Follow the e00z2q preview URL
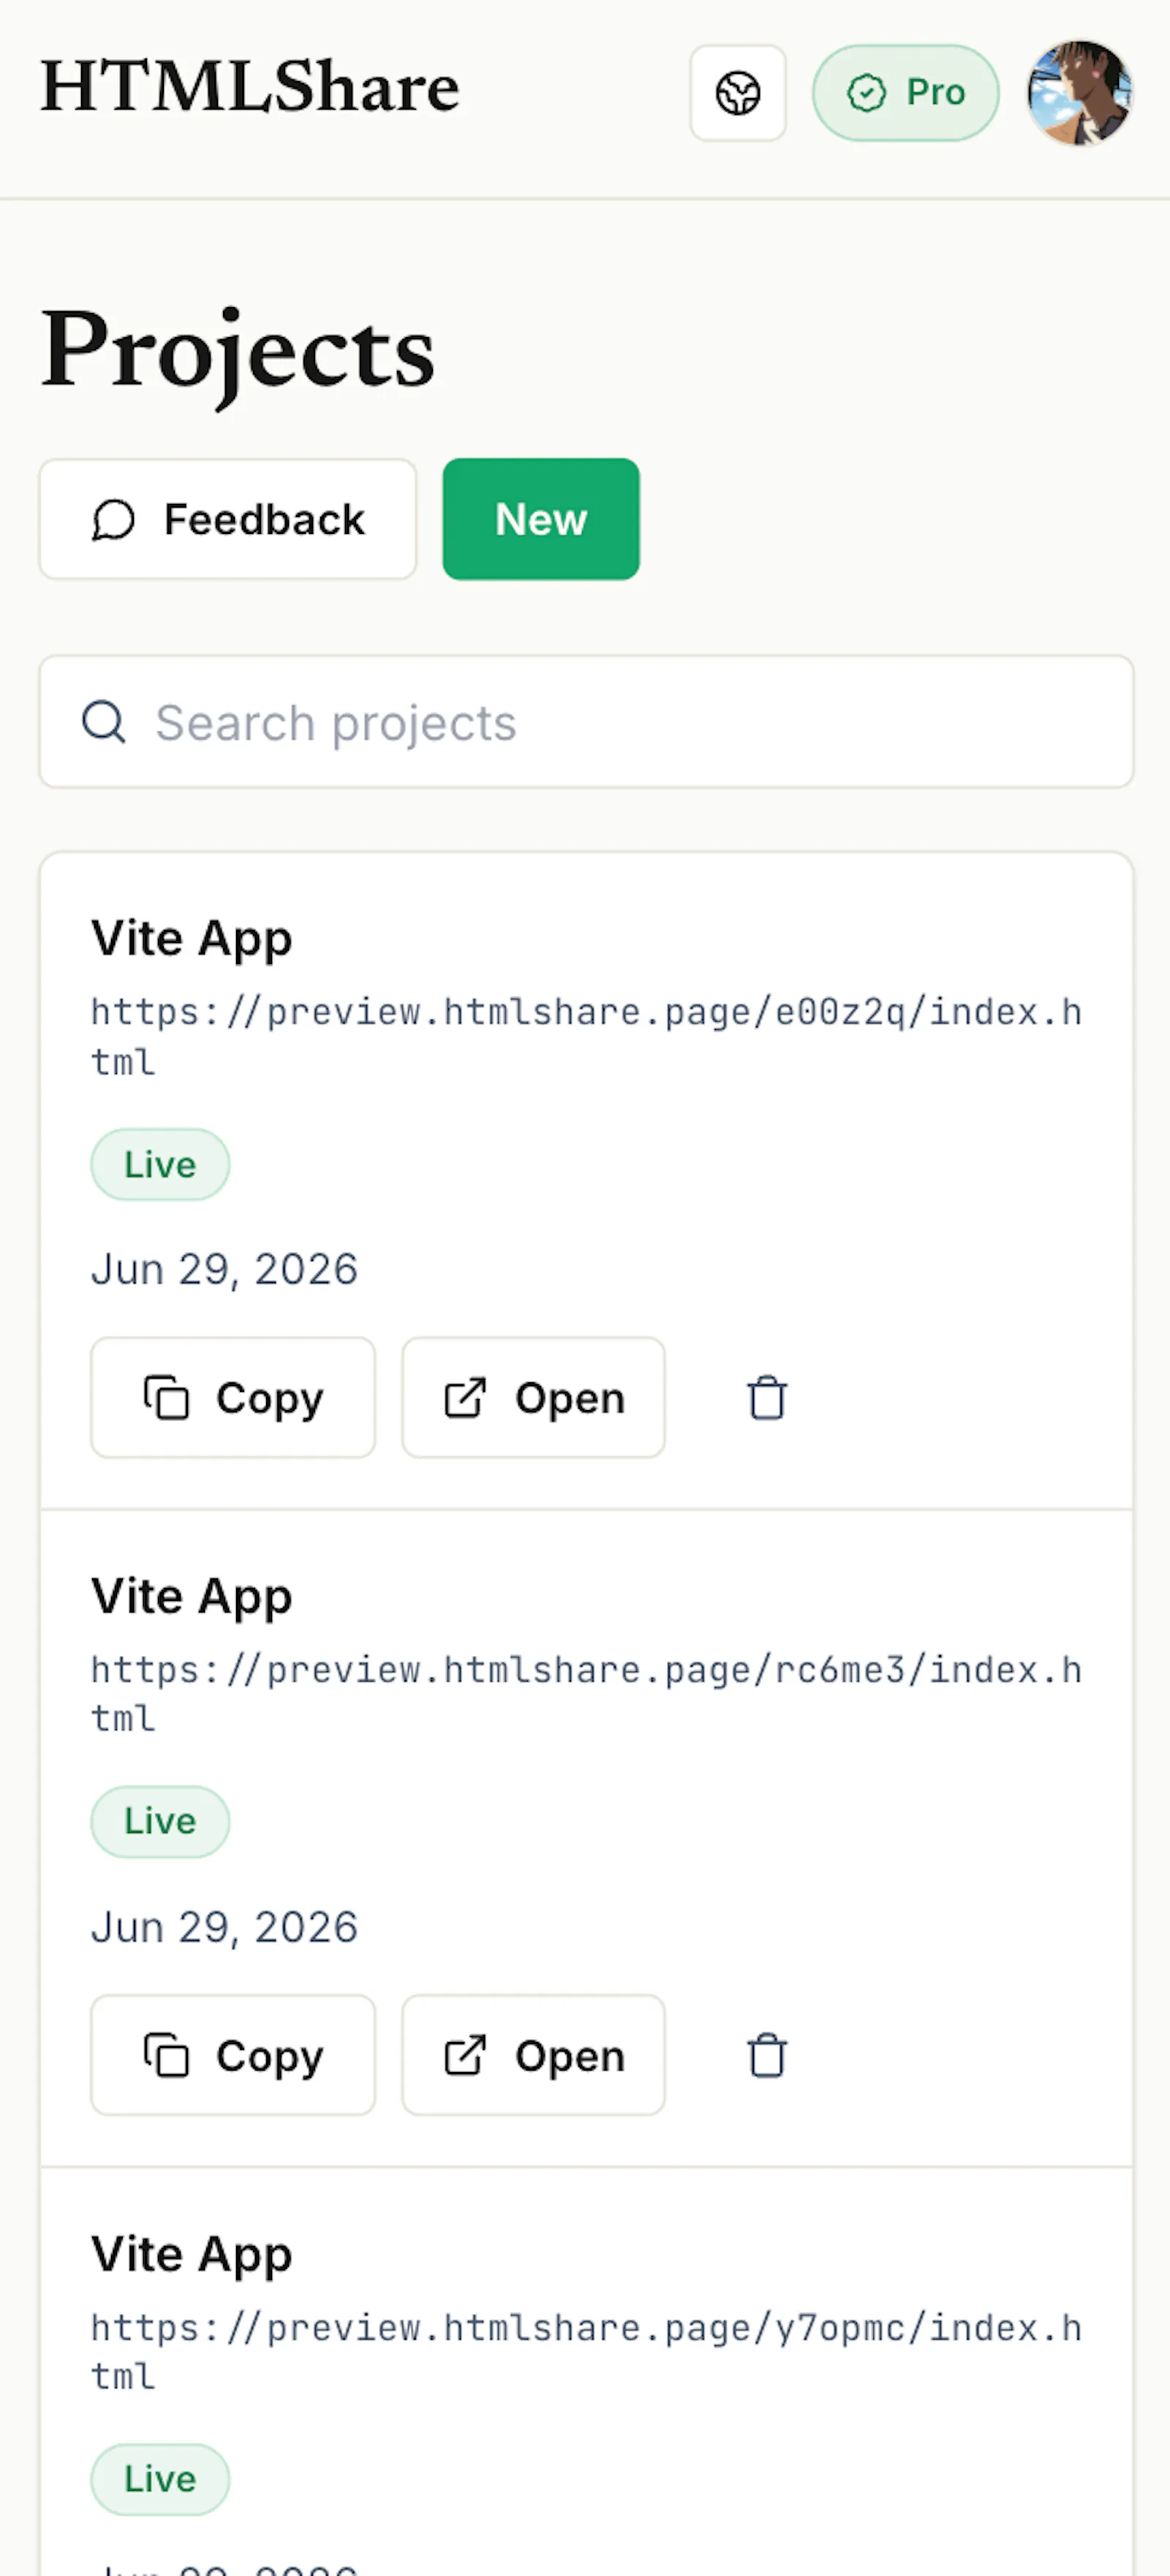 click(586, 1036)
